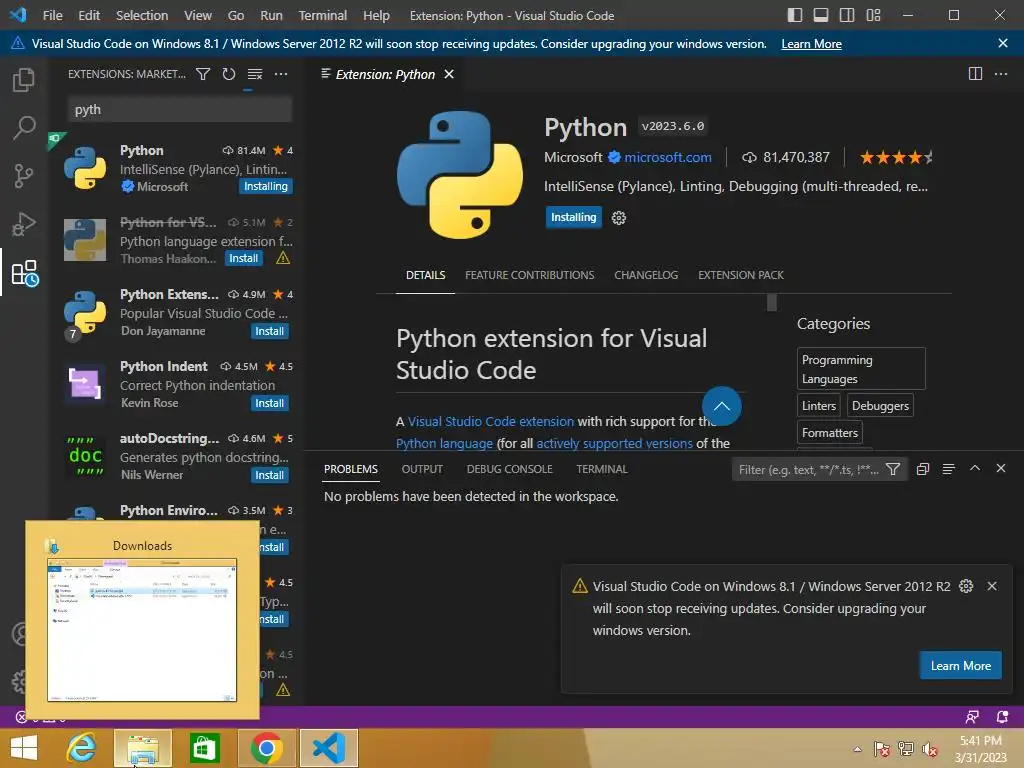Switch to the EXTENSION PACK tab
The width and height of the screenshot is (1024, 768).
pos(741,275)
